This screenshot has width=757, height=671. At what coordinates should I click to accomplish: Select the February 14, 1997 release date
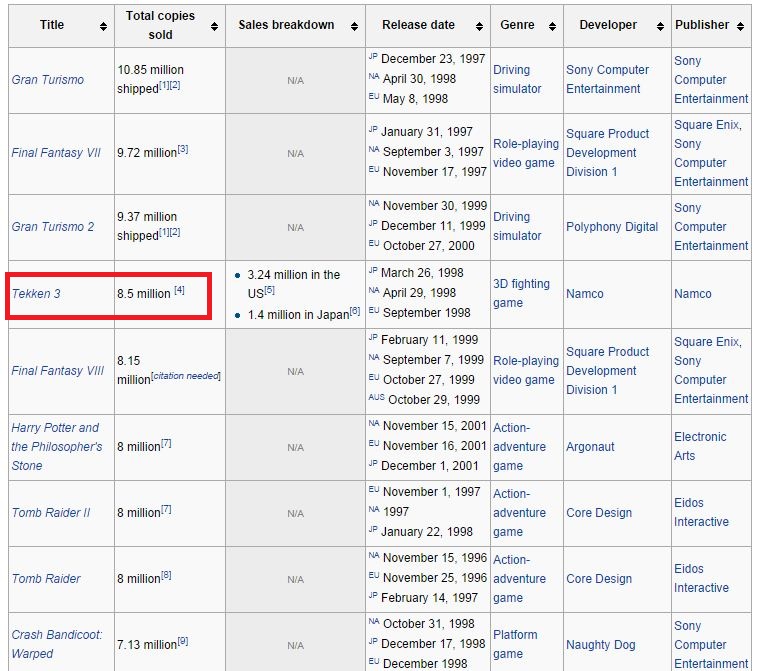point(429,598)
